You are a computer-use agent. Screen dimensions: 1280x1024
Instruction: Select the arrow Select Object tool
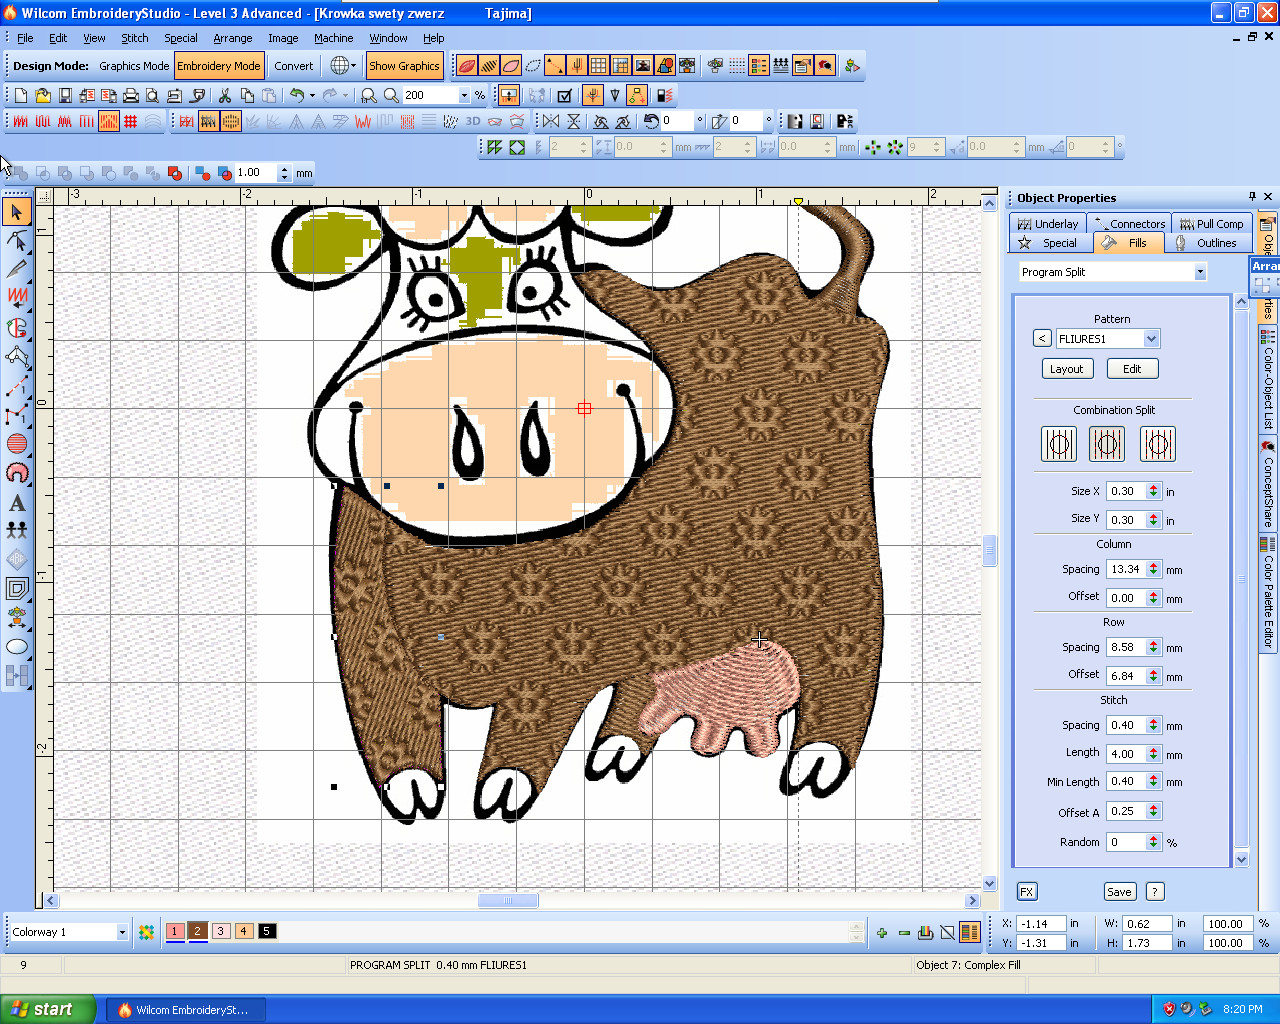(17, 212)
